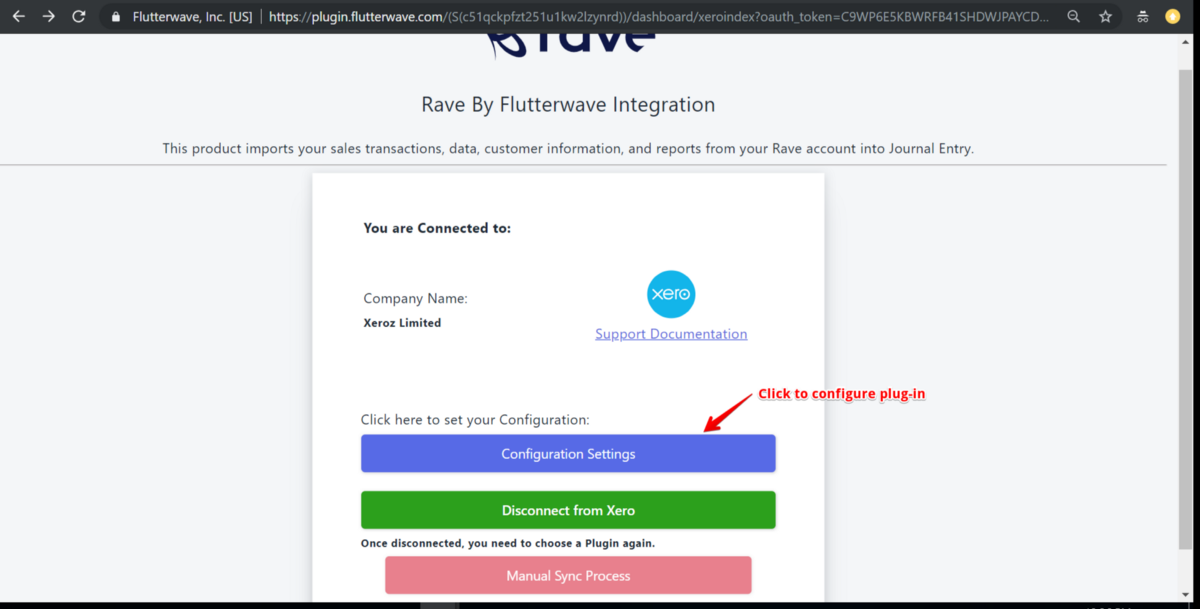Image resolution: width=1200 pixels, height=609 pixels.
Task: Click the "Flutterwave, Inc. [US]" certificate label
Action: pyautogui.click(x=192, y=17)
